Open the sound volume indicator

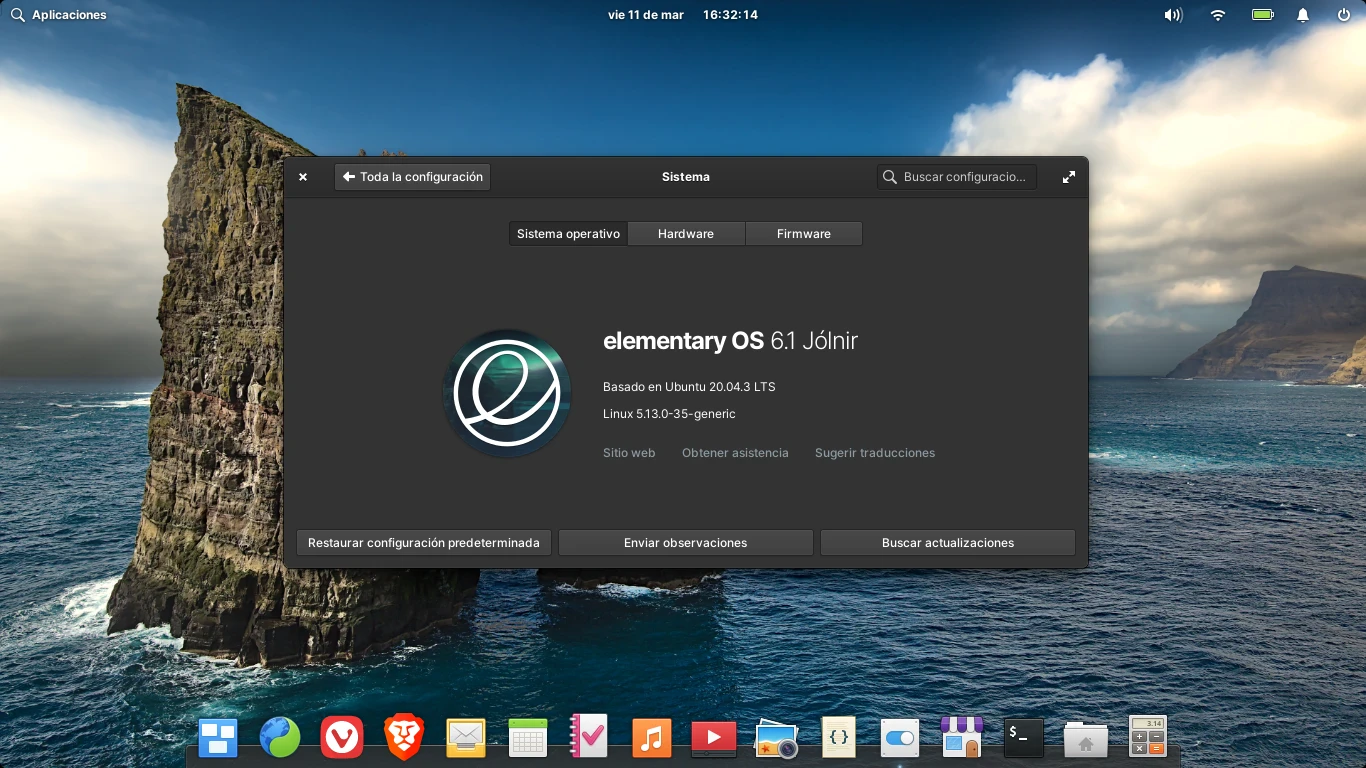tap(1173, 15)
